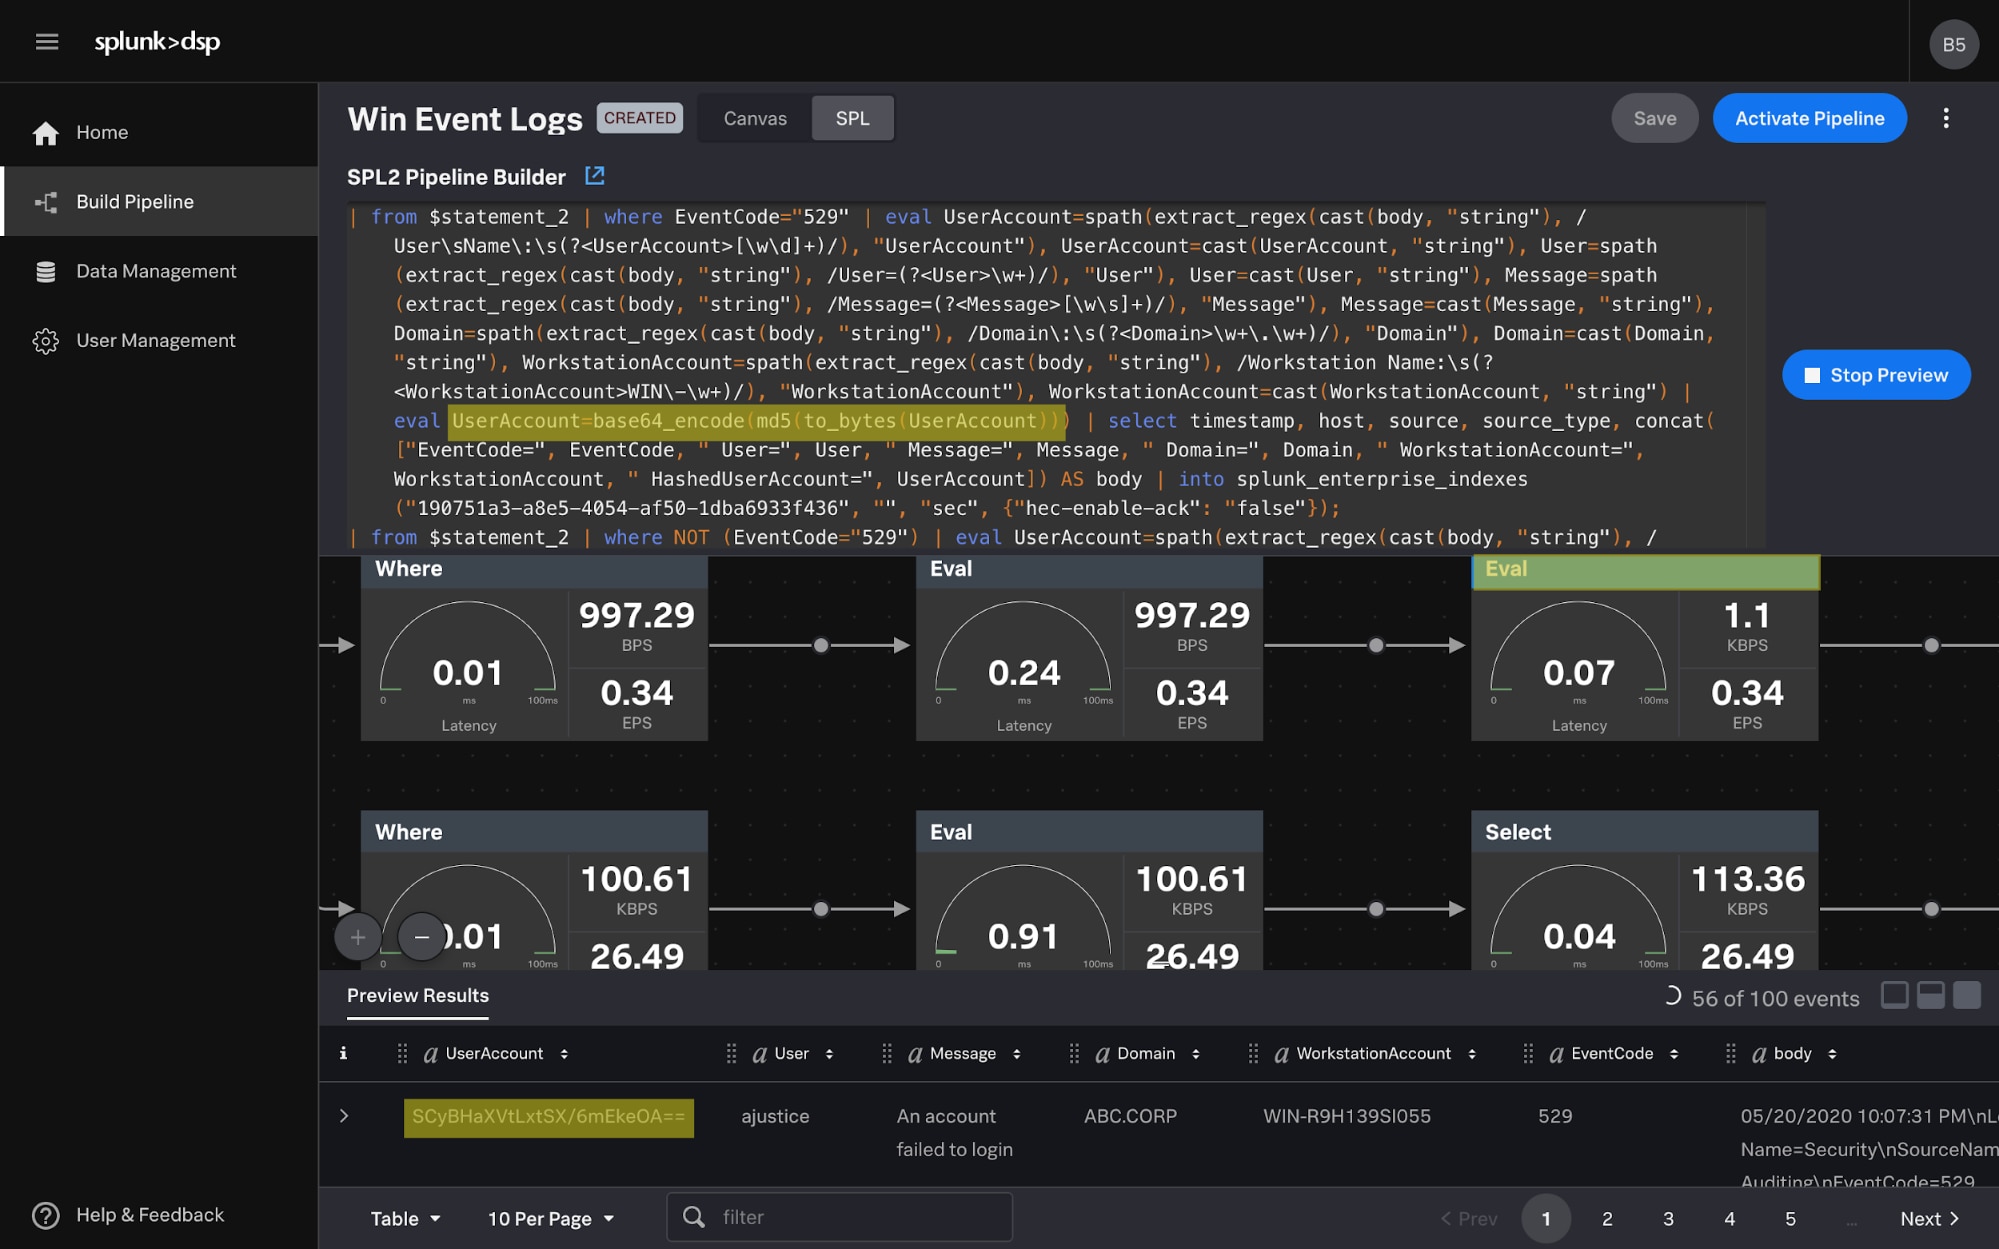The image size is (1999, 1249).
Task: Click connector dot after bottom Eval node
Action: 1376,909
